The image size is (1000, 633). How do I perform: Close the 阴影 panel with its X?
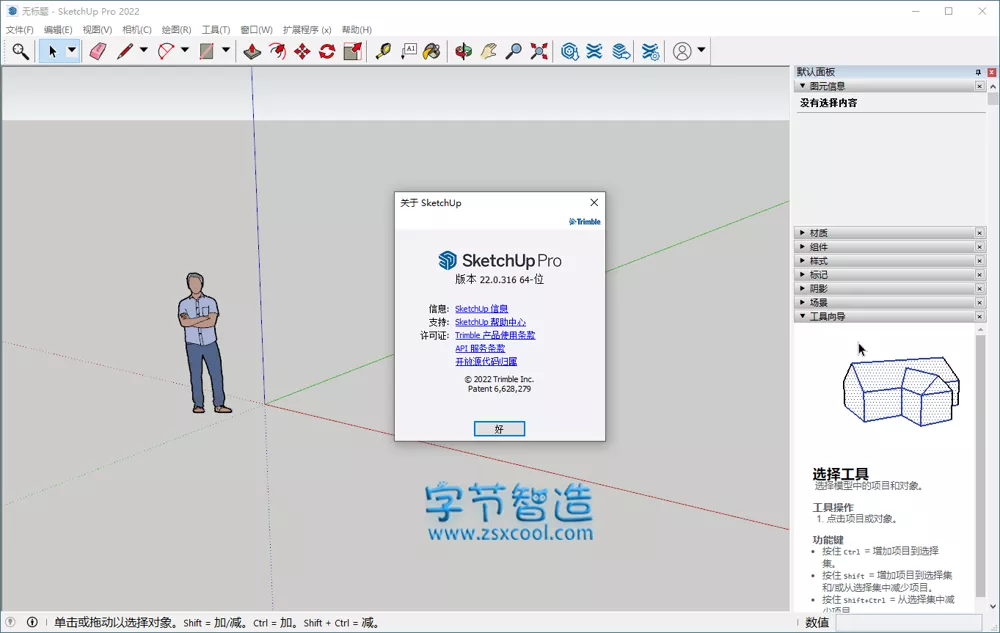(980, 288)
